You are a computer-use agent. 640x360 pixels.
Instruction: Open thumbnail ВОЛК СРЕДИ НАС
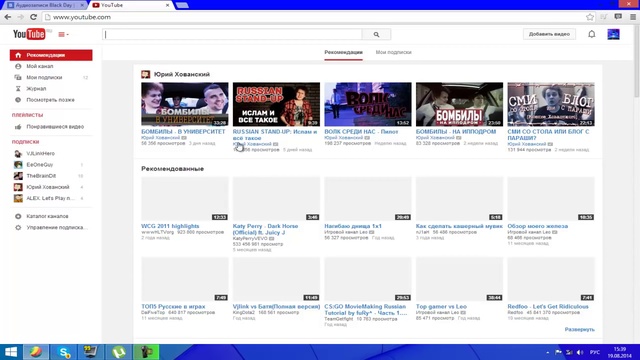point(368,104)
